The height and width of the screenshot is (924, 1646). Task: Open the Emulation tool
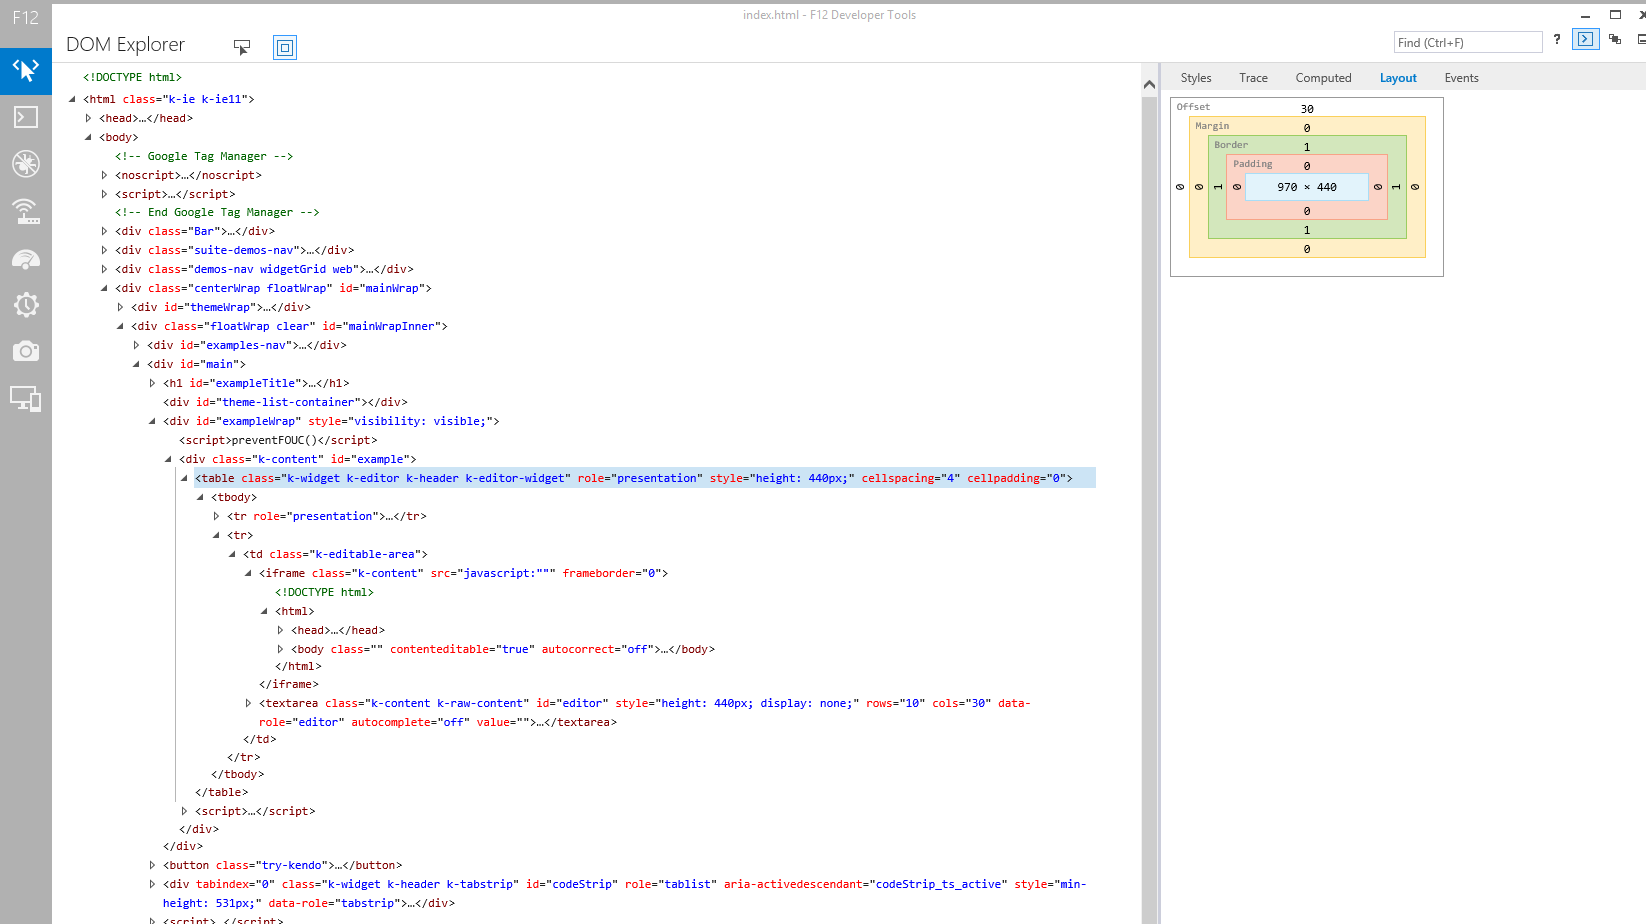pyautogui.click(x=26, y=399)
